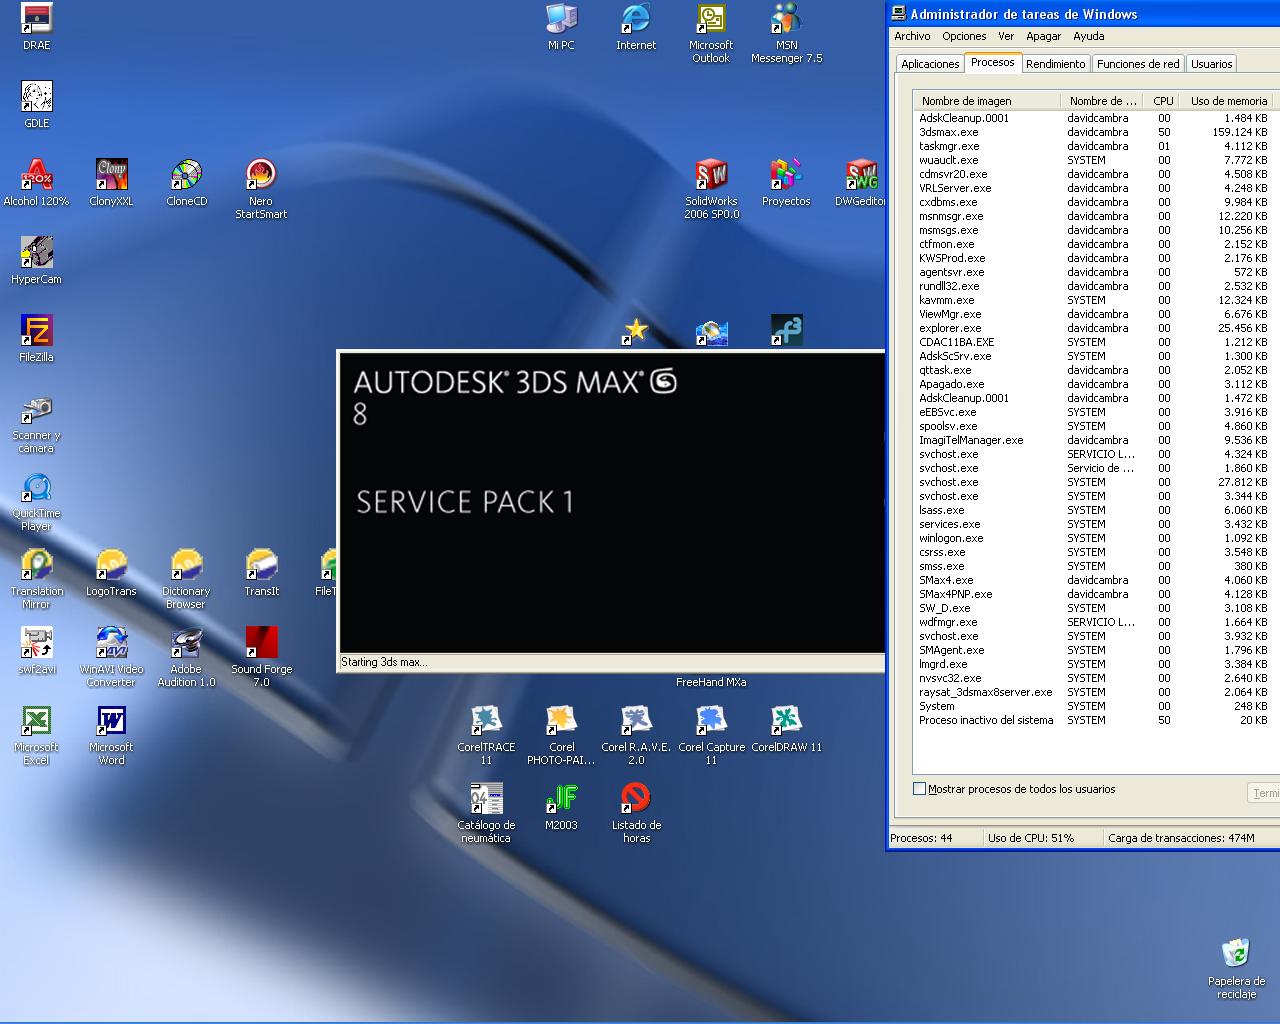Open the Ayuda menu in Task Manager
1280x1024 pixels.
(1089, 36)
